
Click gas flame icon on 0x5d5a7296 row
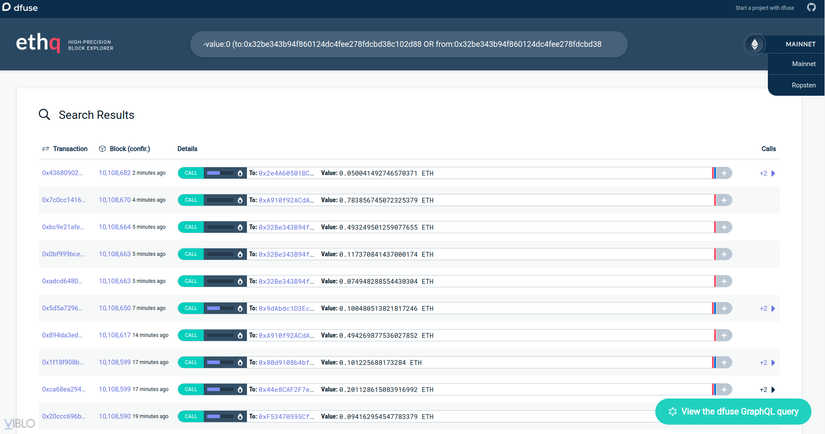[240, 308]
